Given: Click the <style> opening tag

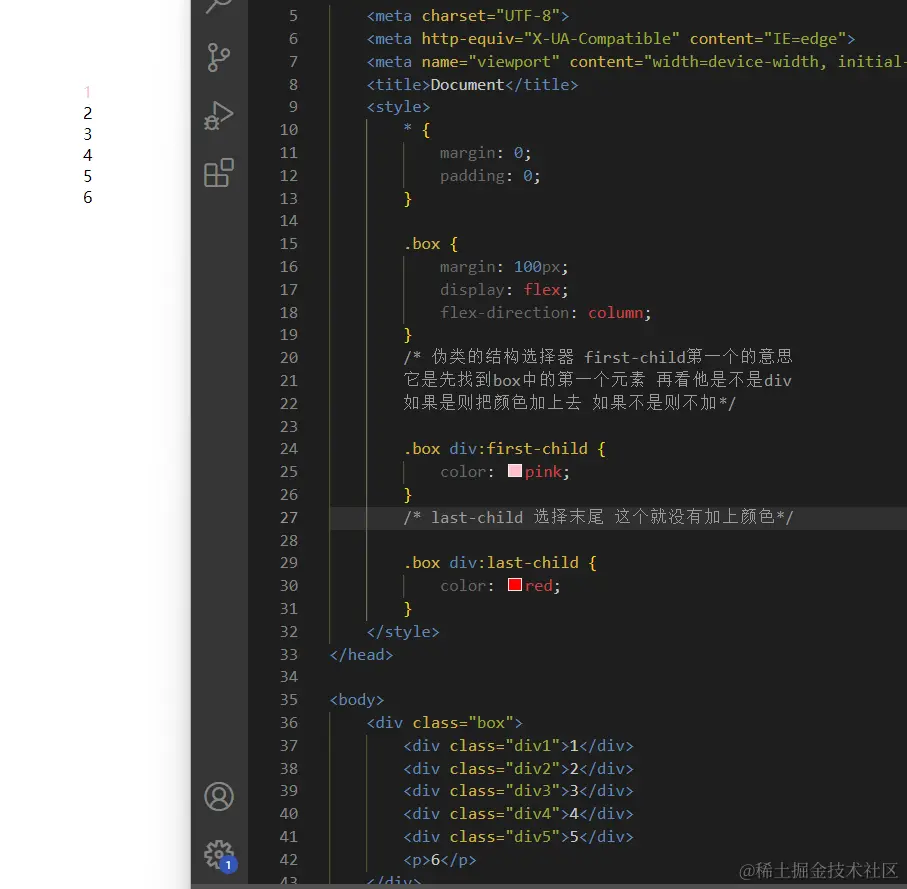Looking at the screenshot, I should pos(398,107).
